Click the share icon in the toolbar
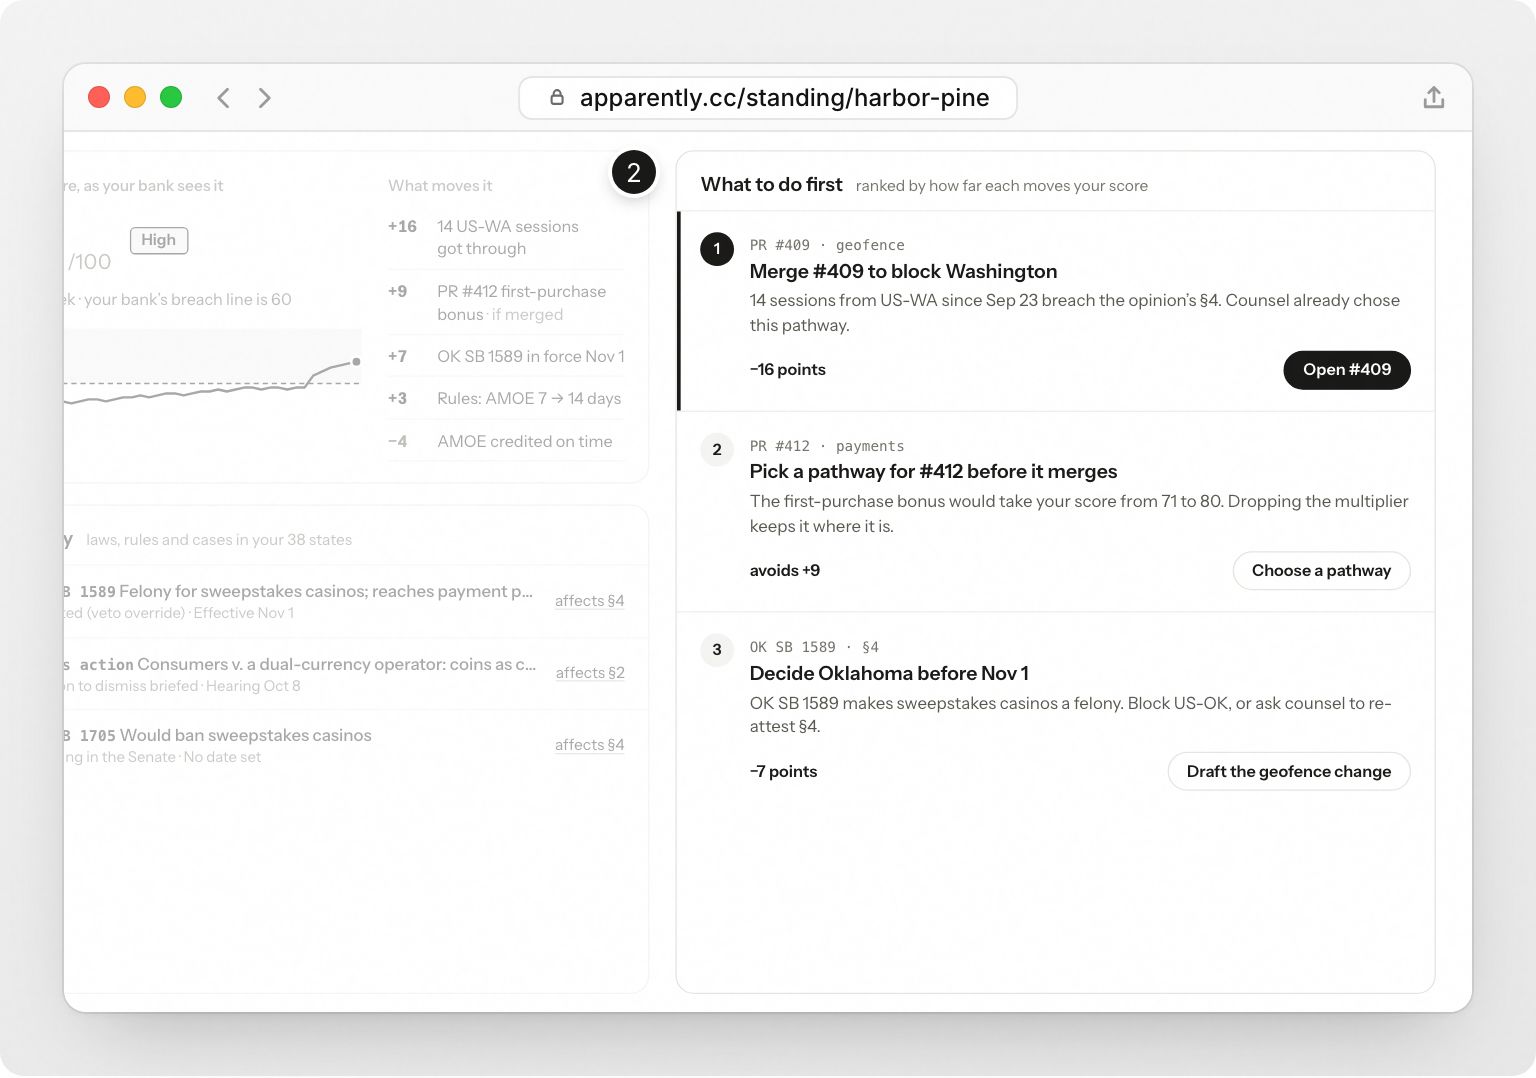 click(1433, 97)
